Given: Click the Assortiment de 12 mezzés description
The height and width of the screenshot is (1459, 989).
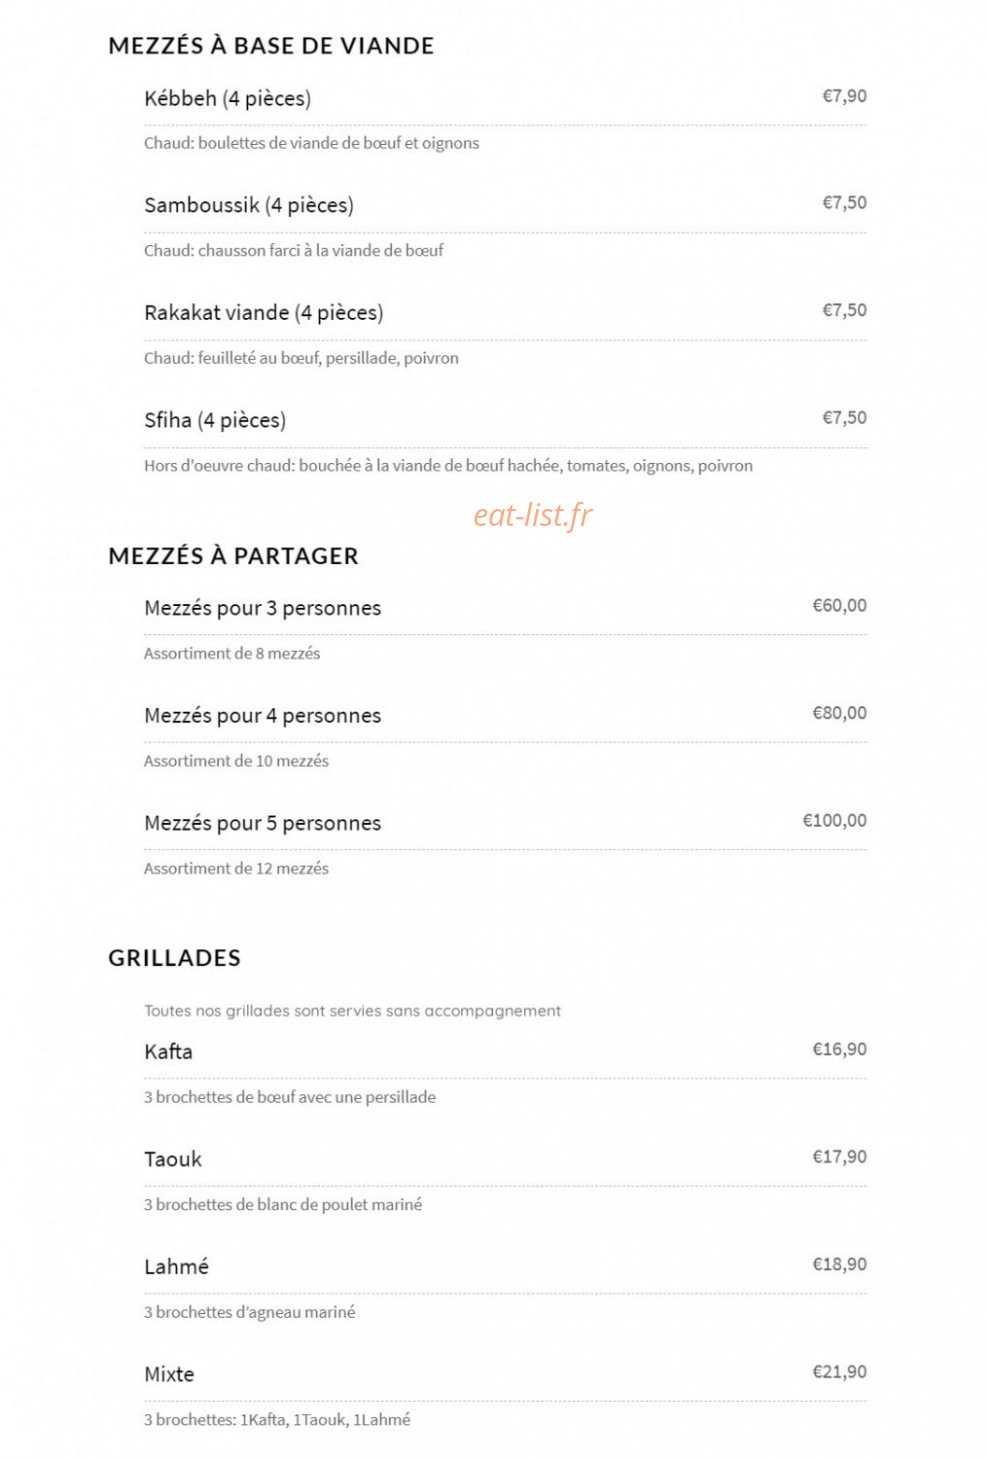Looking at the screenshot, I should (x=236, y=868).
